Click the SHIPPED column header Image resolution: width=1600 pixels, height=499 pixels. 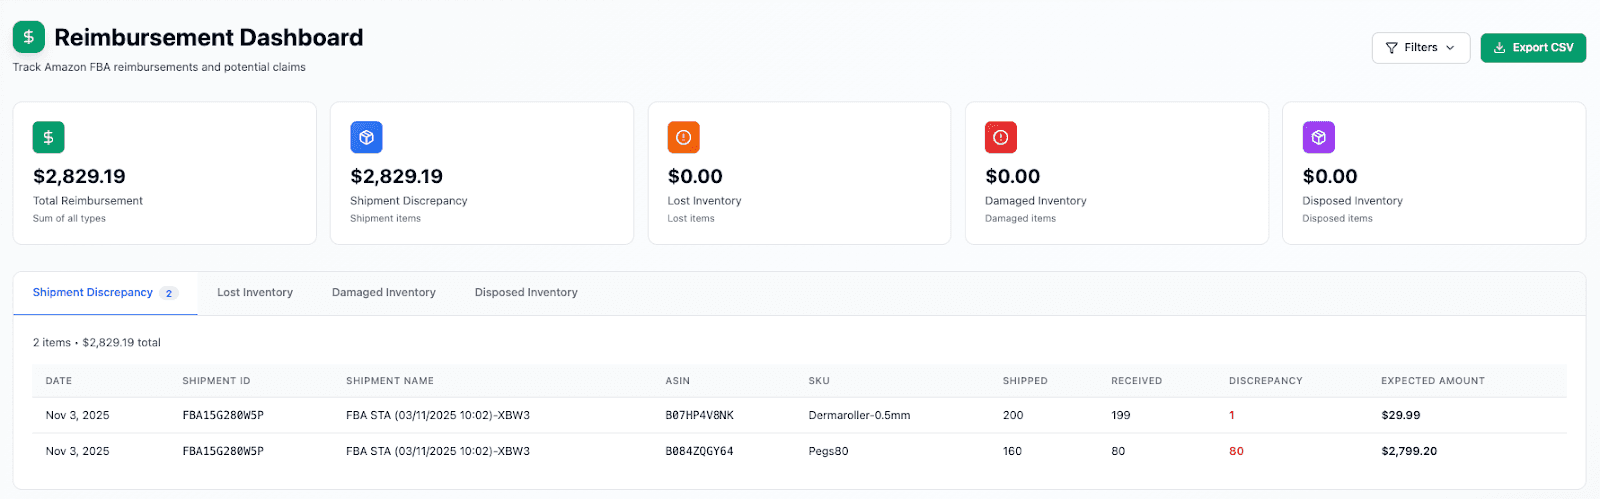(1025, 381)
